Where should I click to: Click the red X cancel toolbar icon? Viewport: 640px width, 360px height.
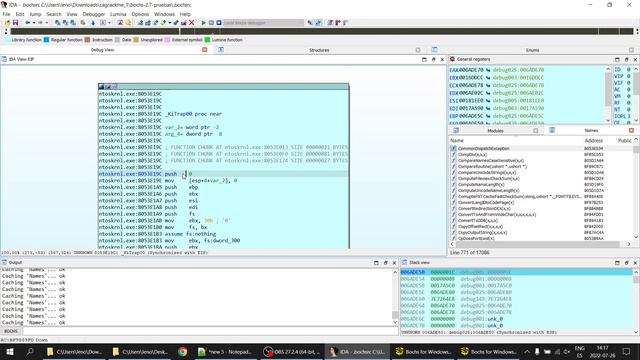point(191,23)
